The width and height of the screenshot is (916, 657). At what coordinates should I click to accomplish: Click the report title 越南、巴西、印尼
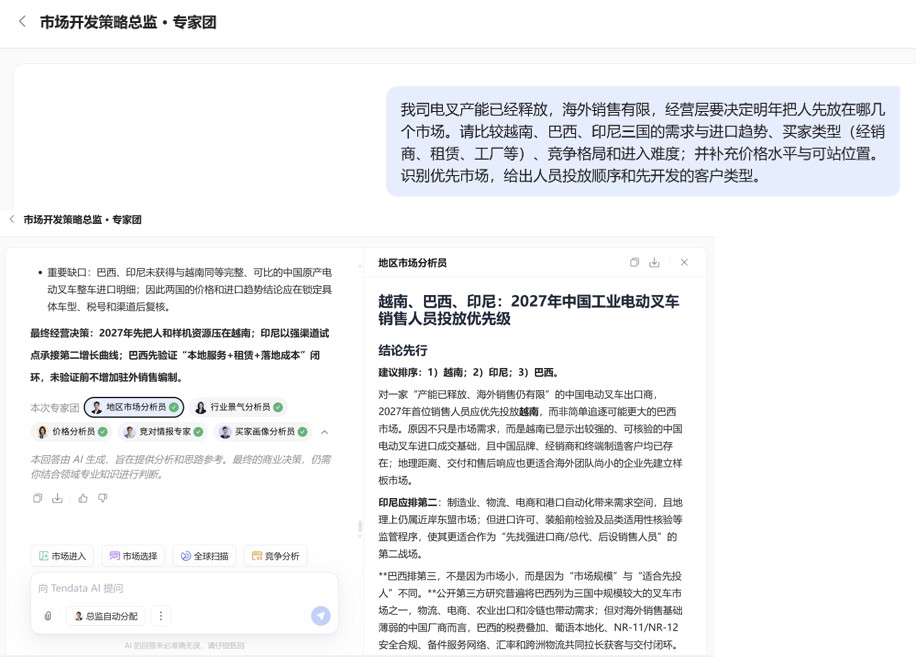pos(529,310)
